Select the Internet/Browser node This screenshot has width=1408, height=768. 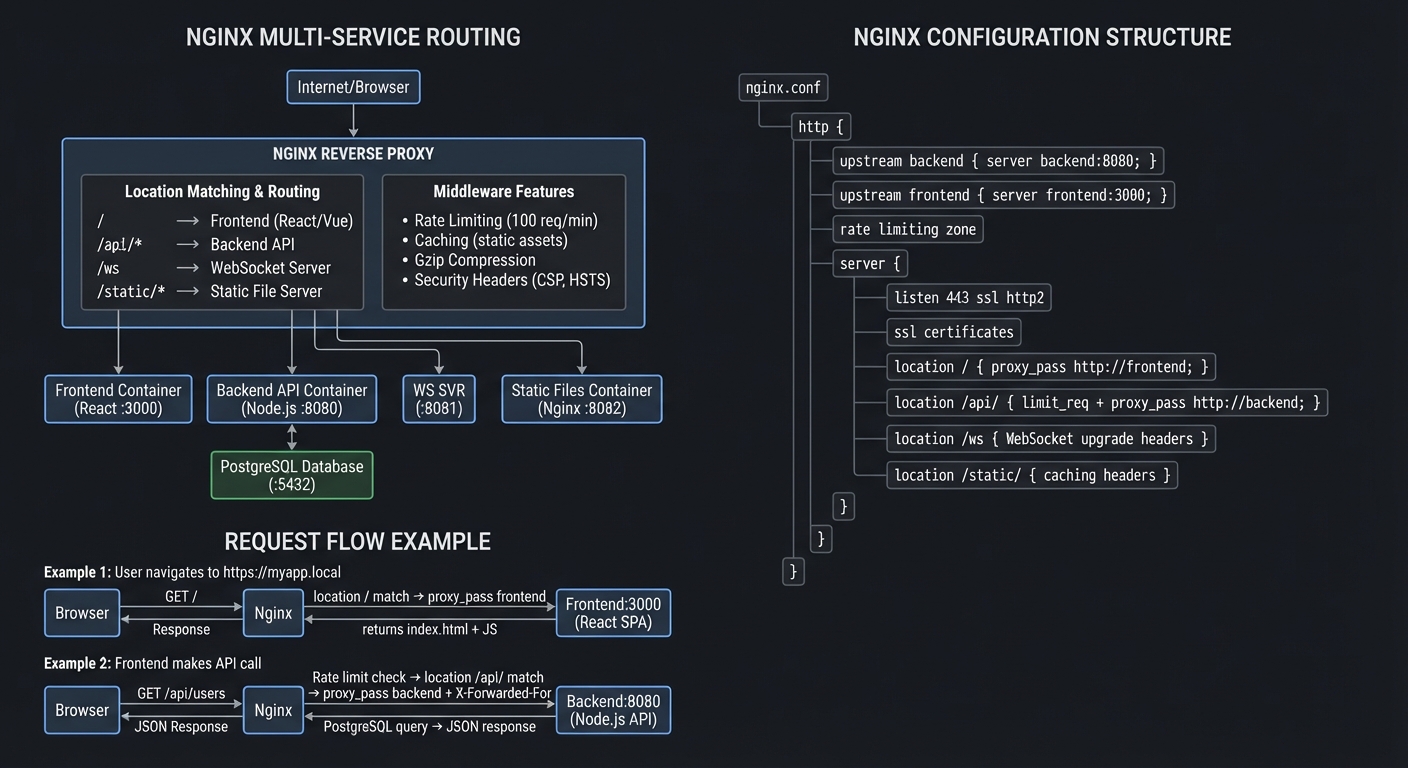pyautogui.click(x=353, y=87)
